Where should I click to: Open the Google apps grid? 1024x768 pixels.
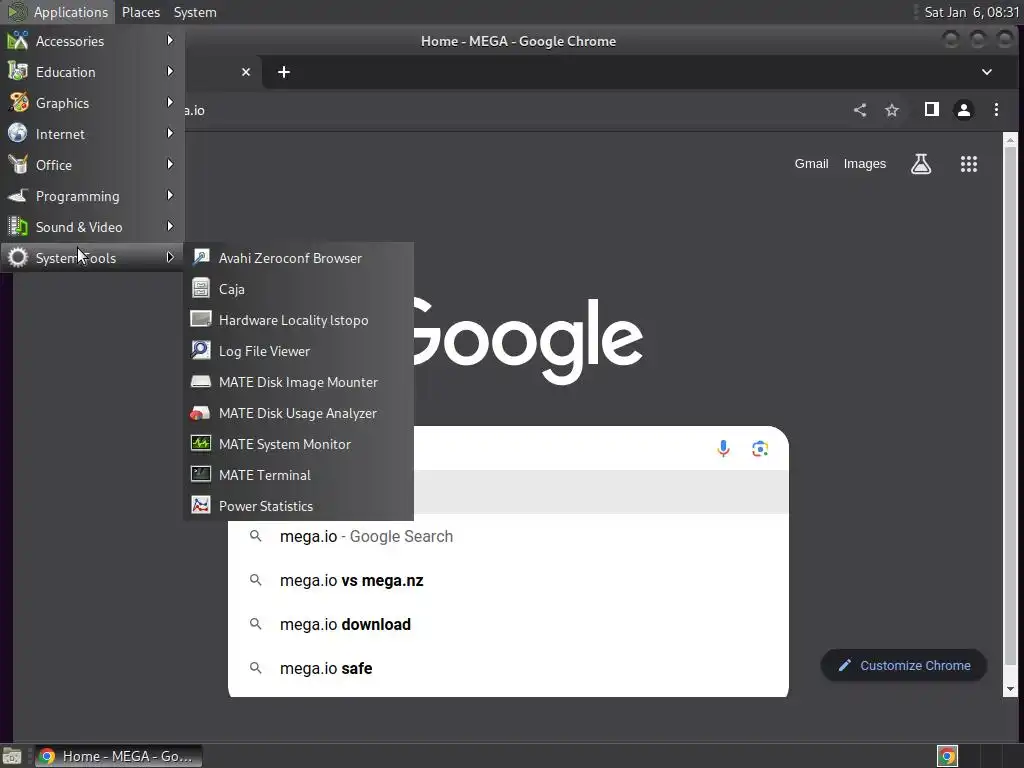tap(968, 164)
